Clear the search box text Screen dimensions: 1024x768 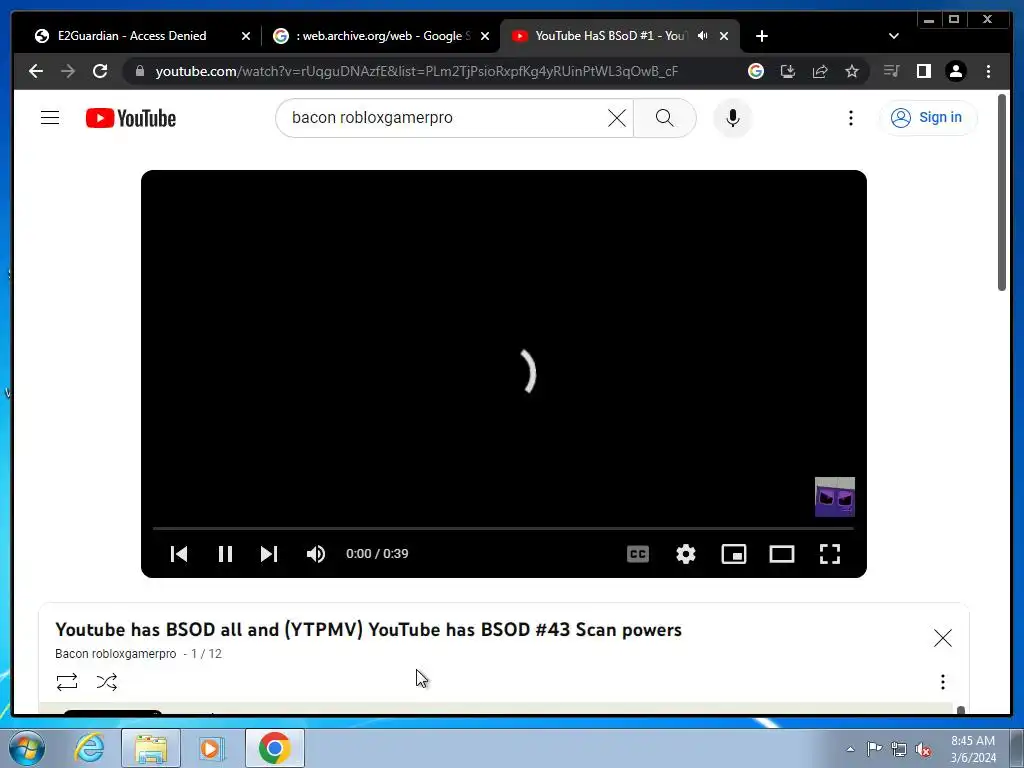pyautogui.click(x=616, y=118)
